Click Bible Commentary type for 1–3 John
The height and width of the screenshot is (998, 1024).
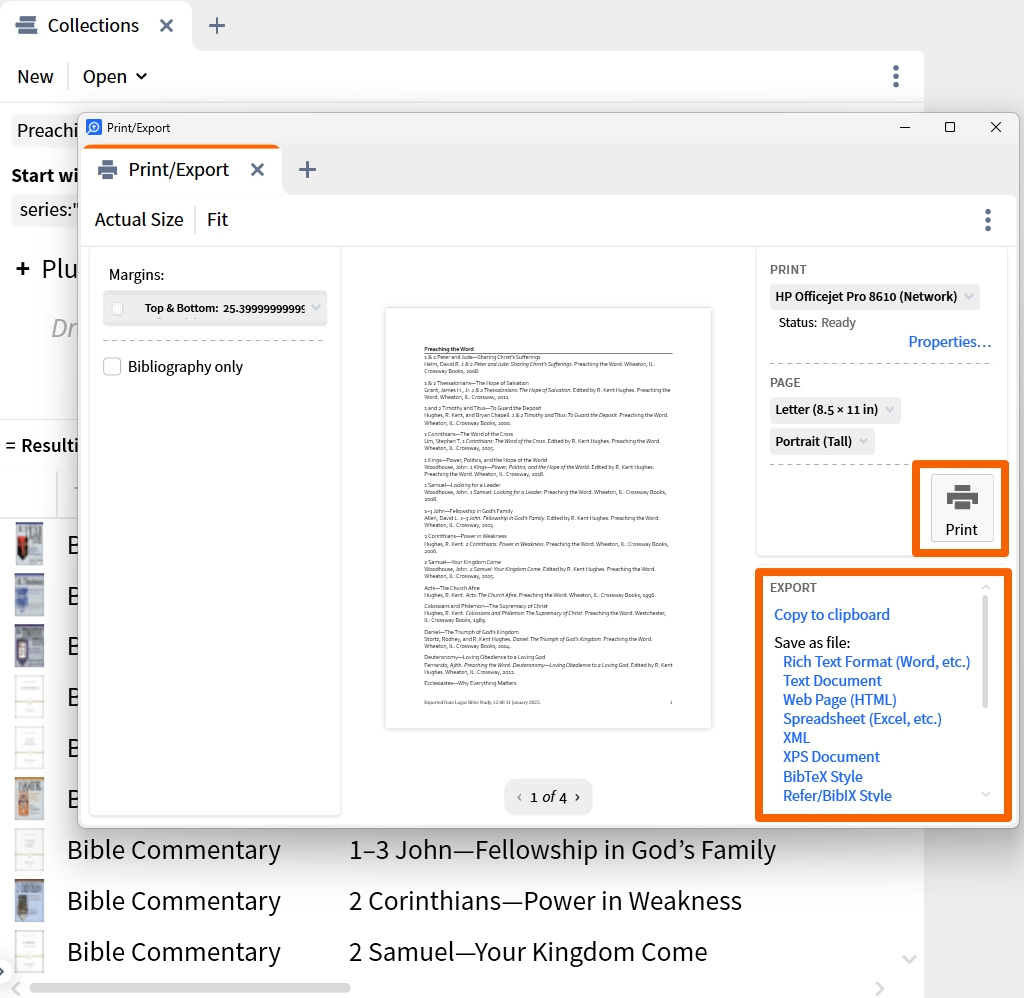coord(174,850)
